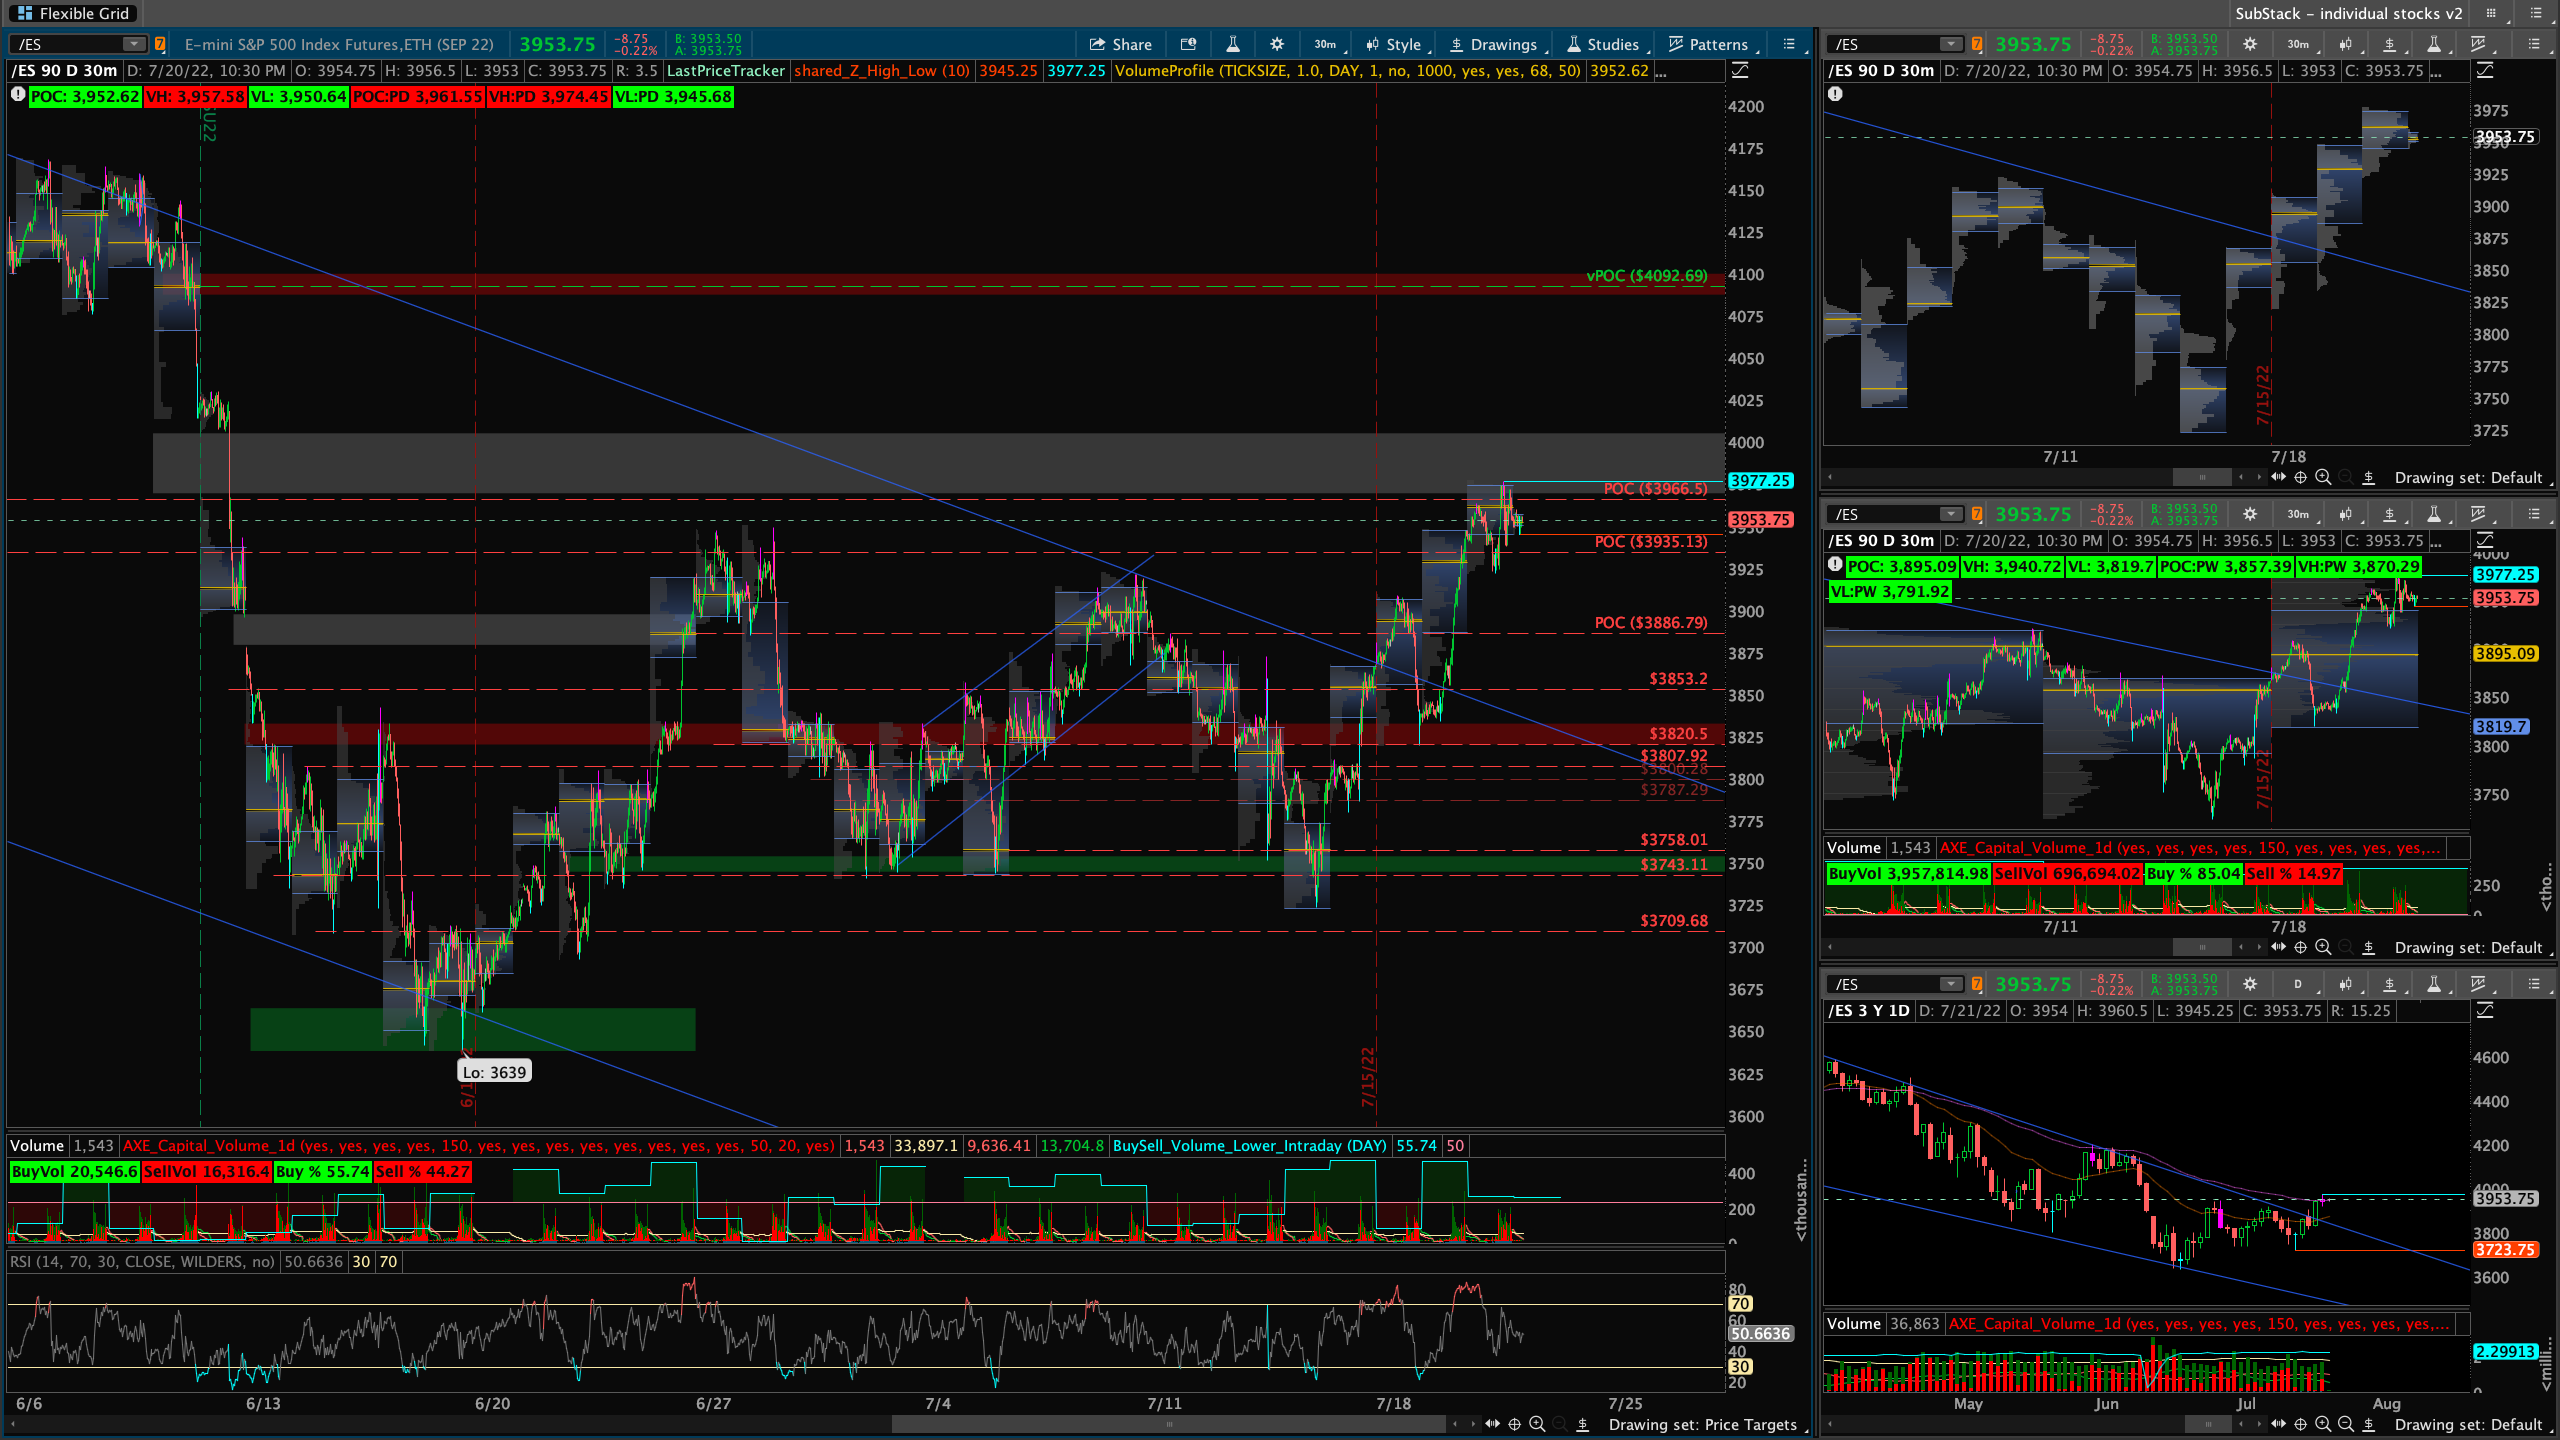This screenshot has height=1440, width=2560.
Task: Click the Flexible Grid icon at top left
Action: point(26,13)
